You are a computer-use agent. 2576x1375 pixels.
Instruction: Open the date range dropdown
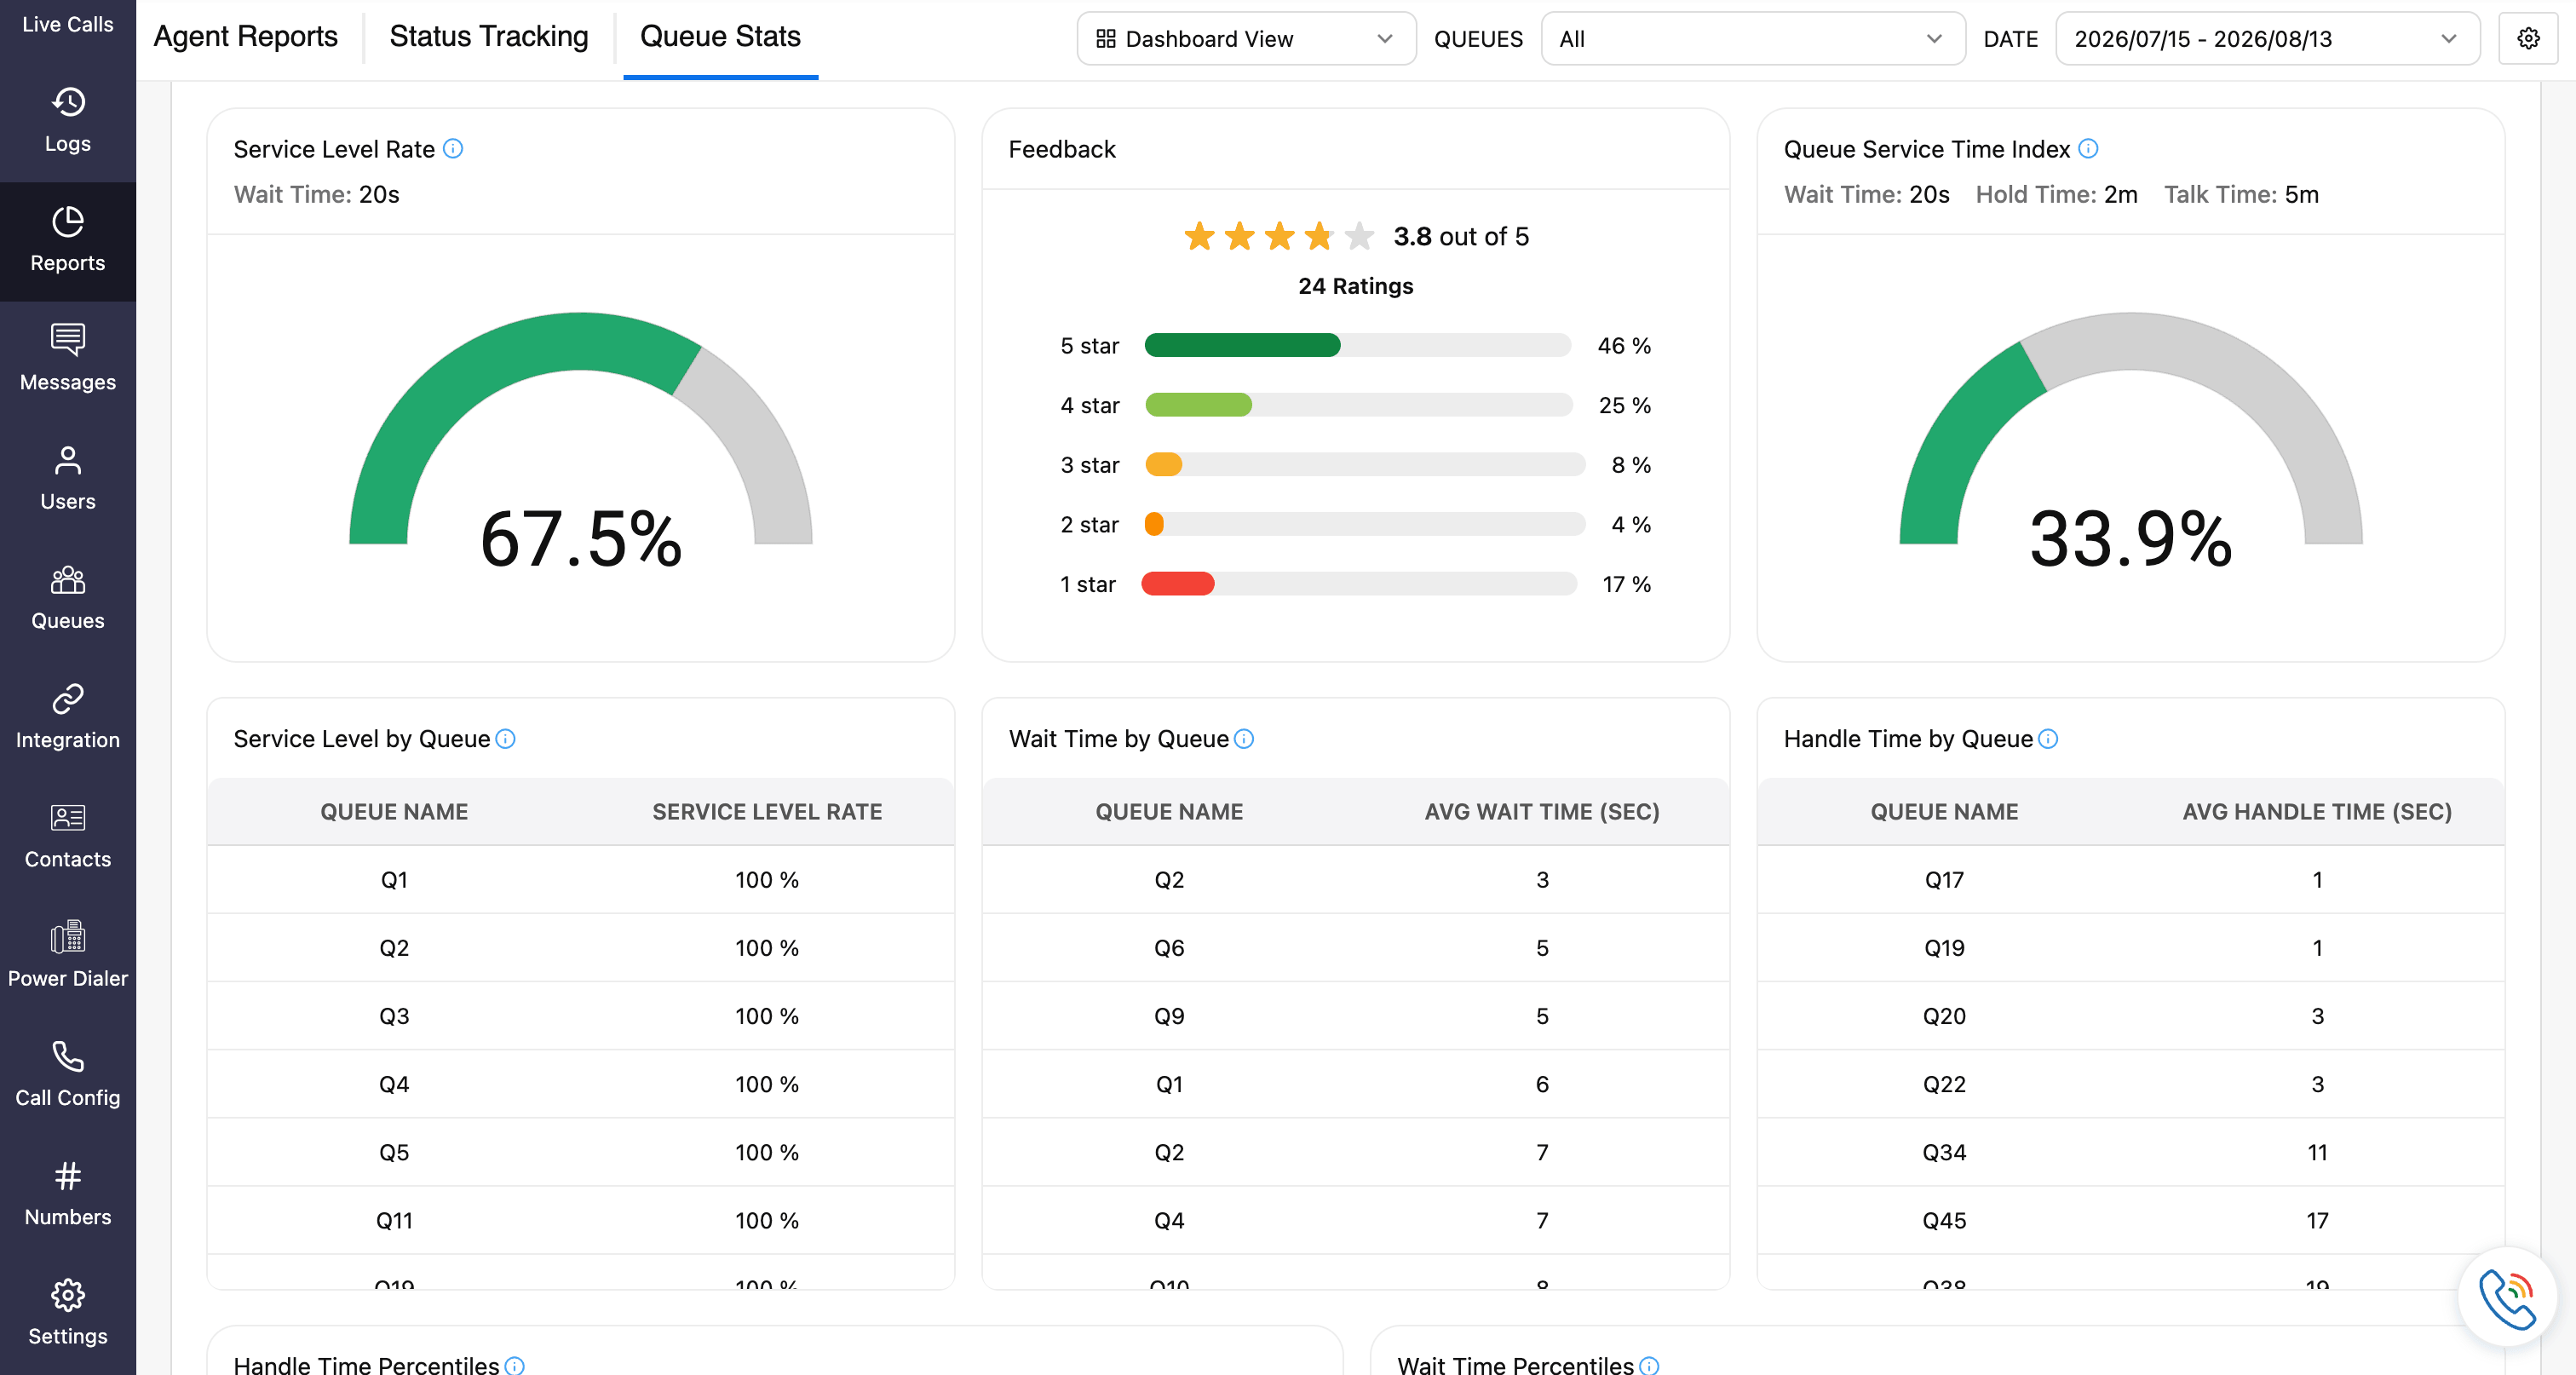(2267, 39)
